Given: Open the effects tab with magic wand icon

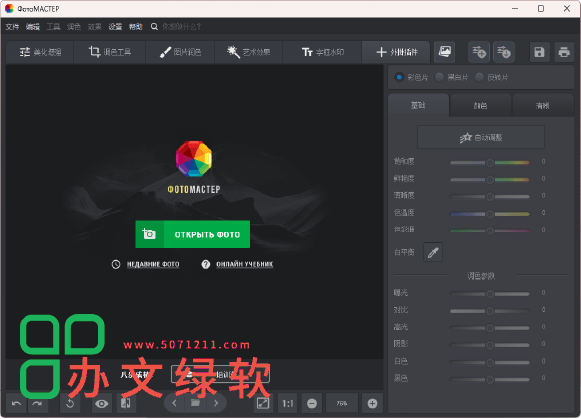Looking at the screenshot, I should tap(248, 52).
